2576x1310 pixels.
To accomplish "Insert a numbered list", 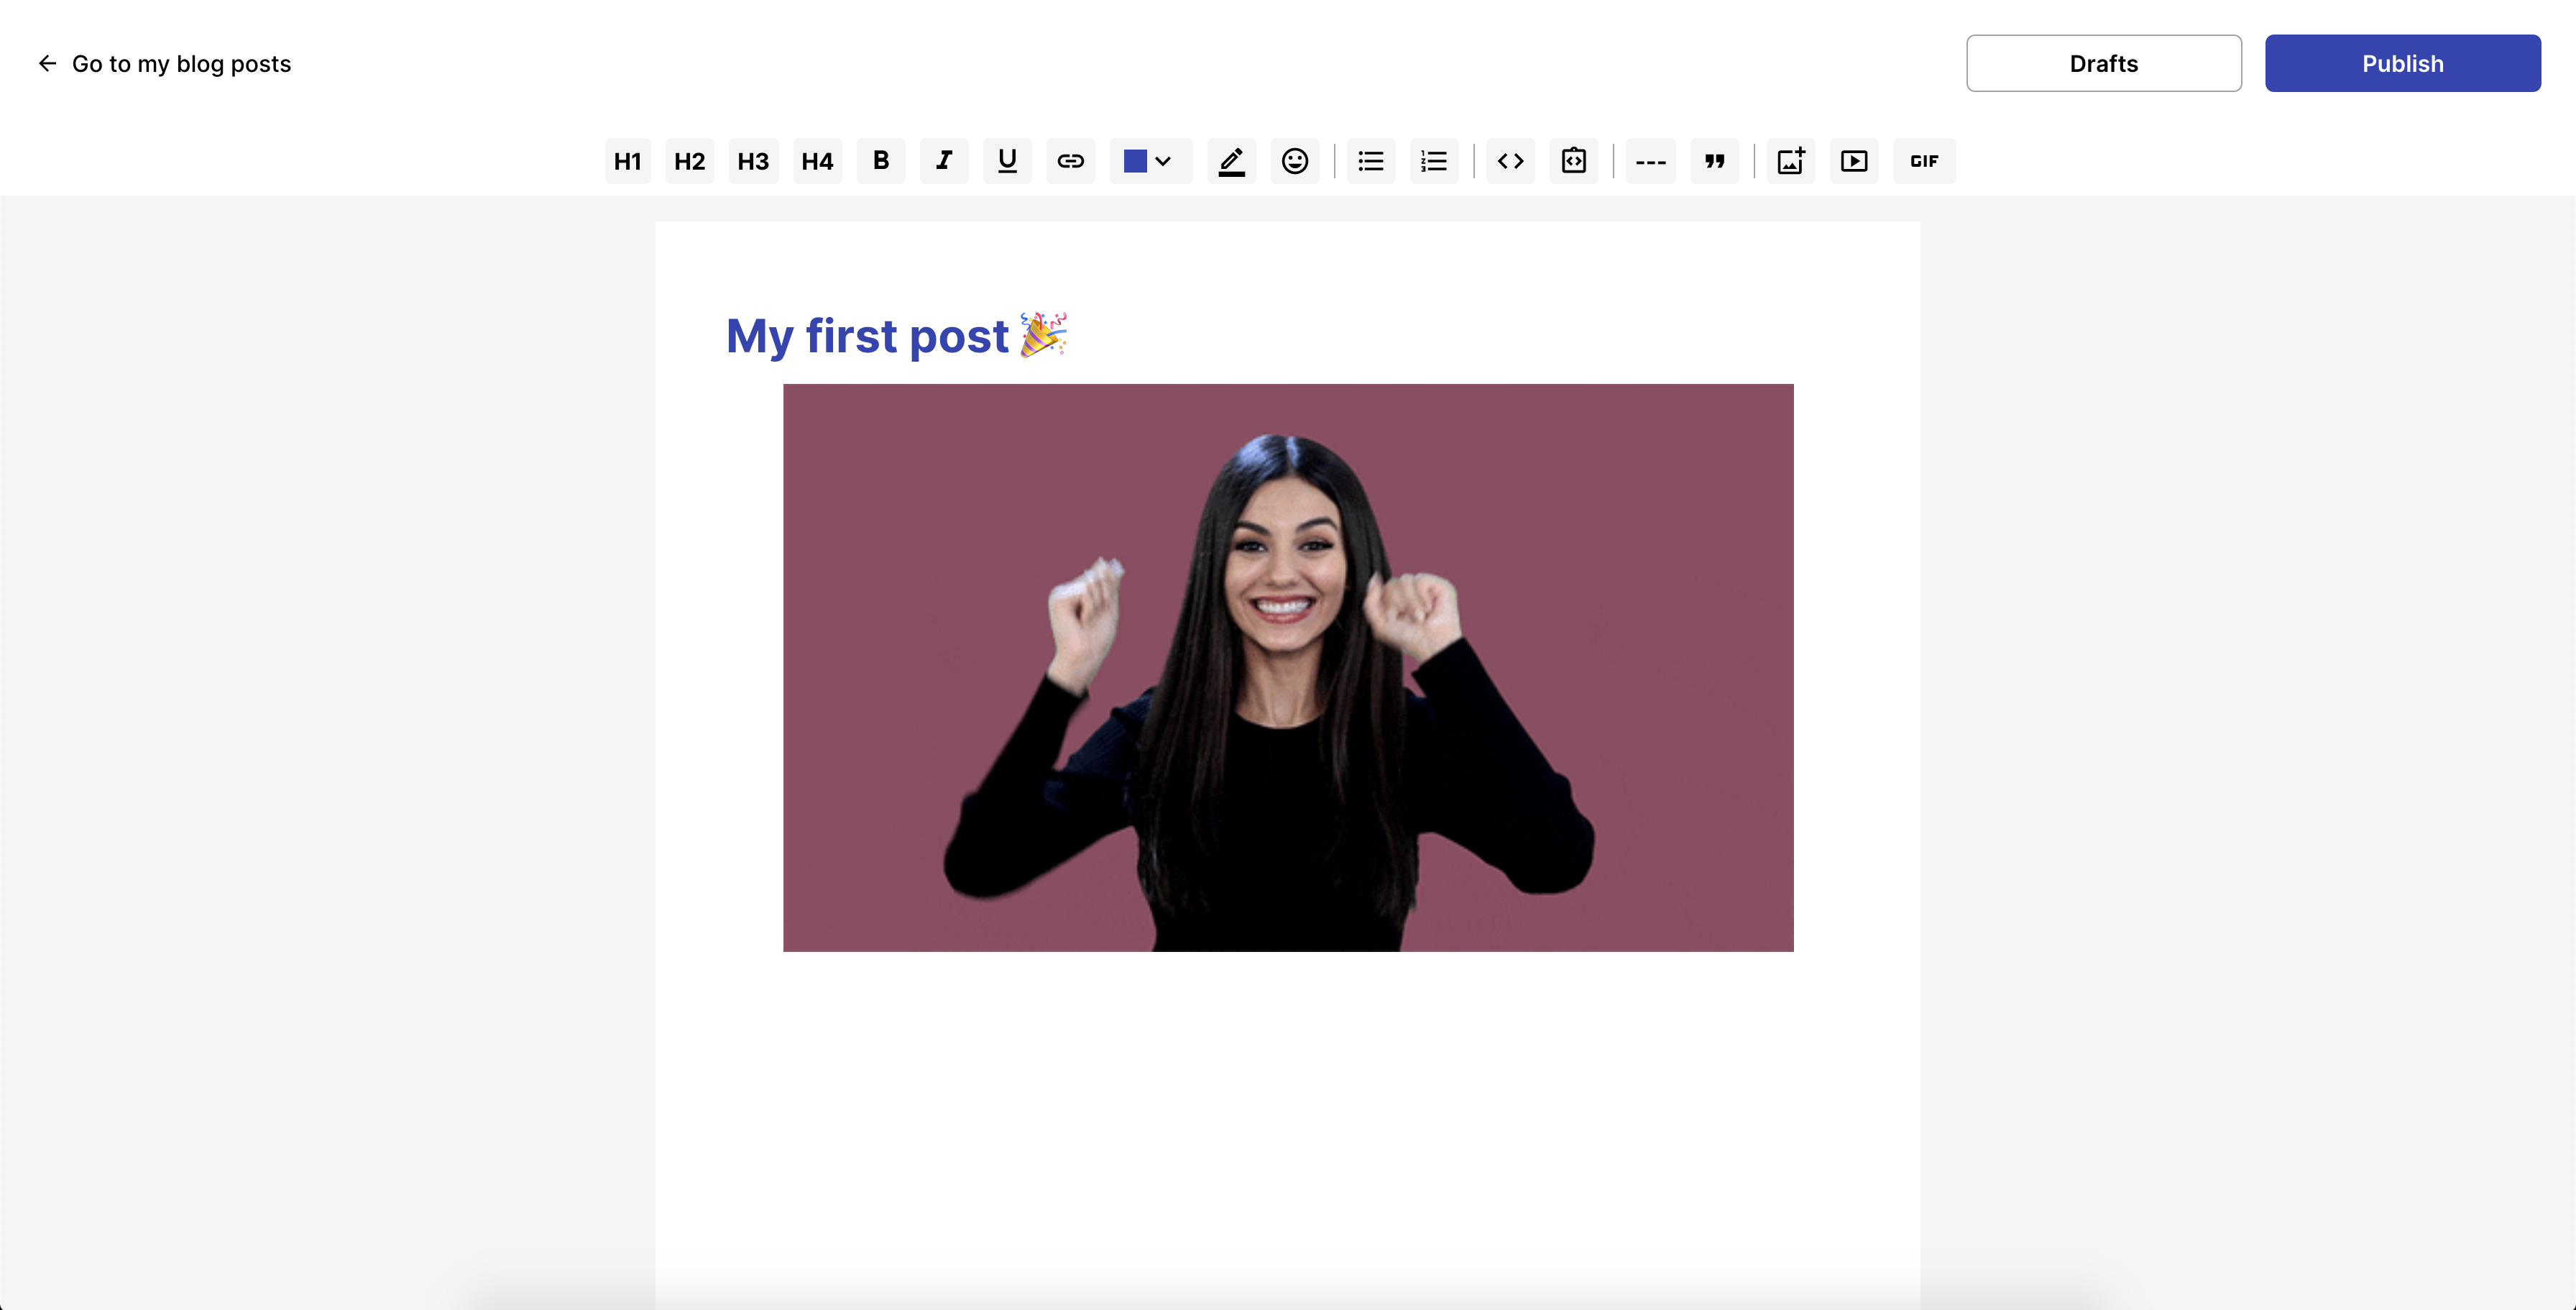I will [x=1434, y=161].
